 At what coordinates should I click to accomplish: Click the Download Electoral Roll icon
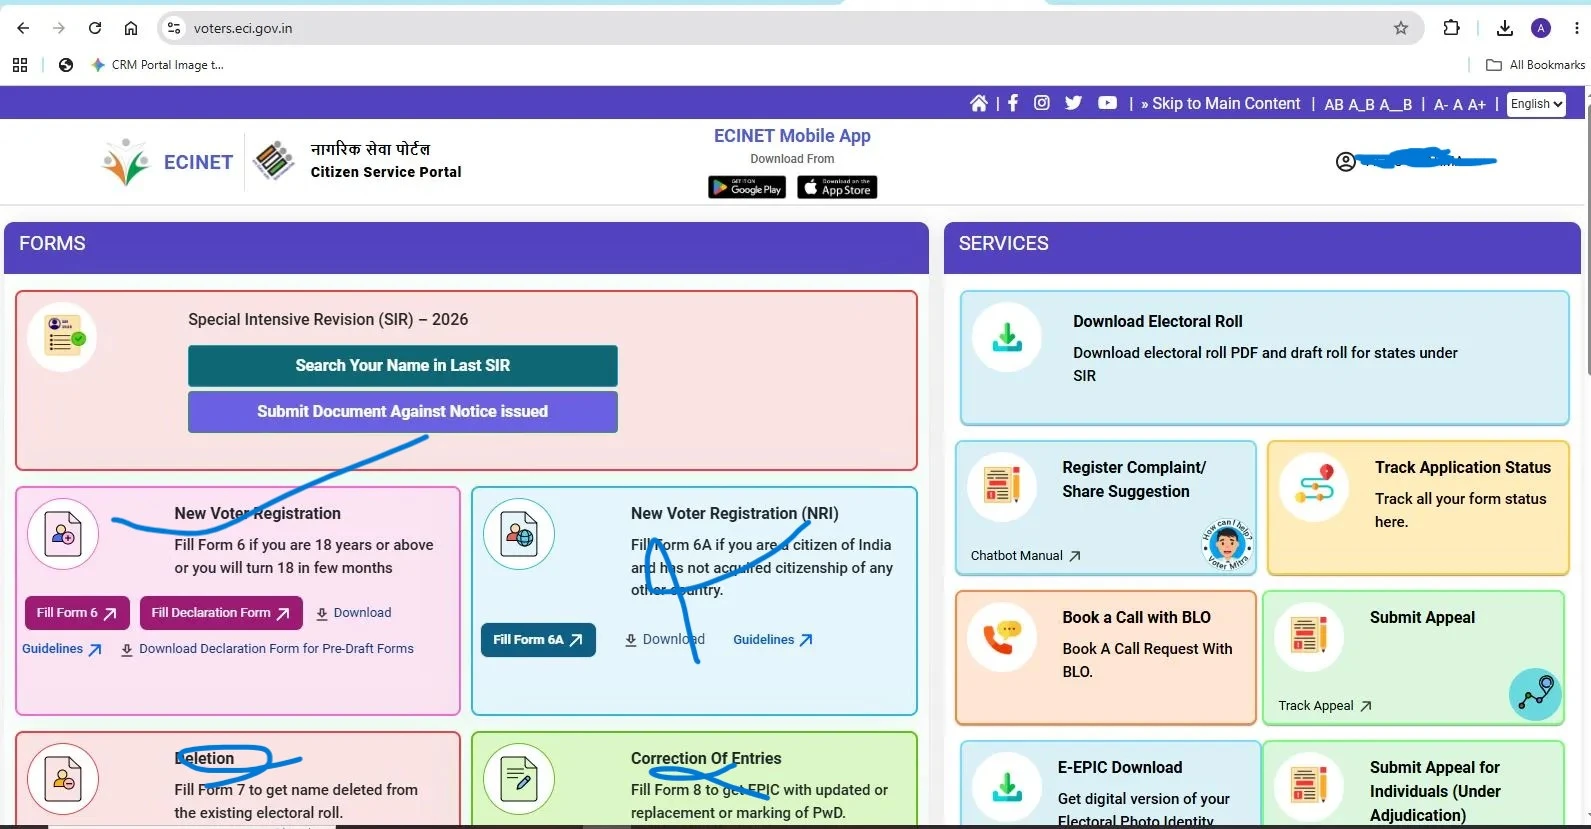coord(1007,337)
